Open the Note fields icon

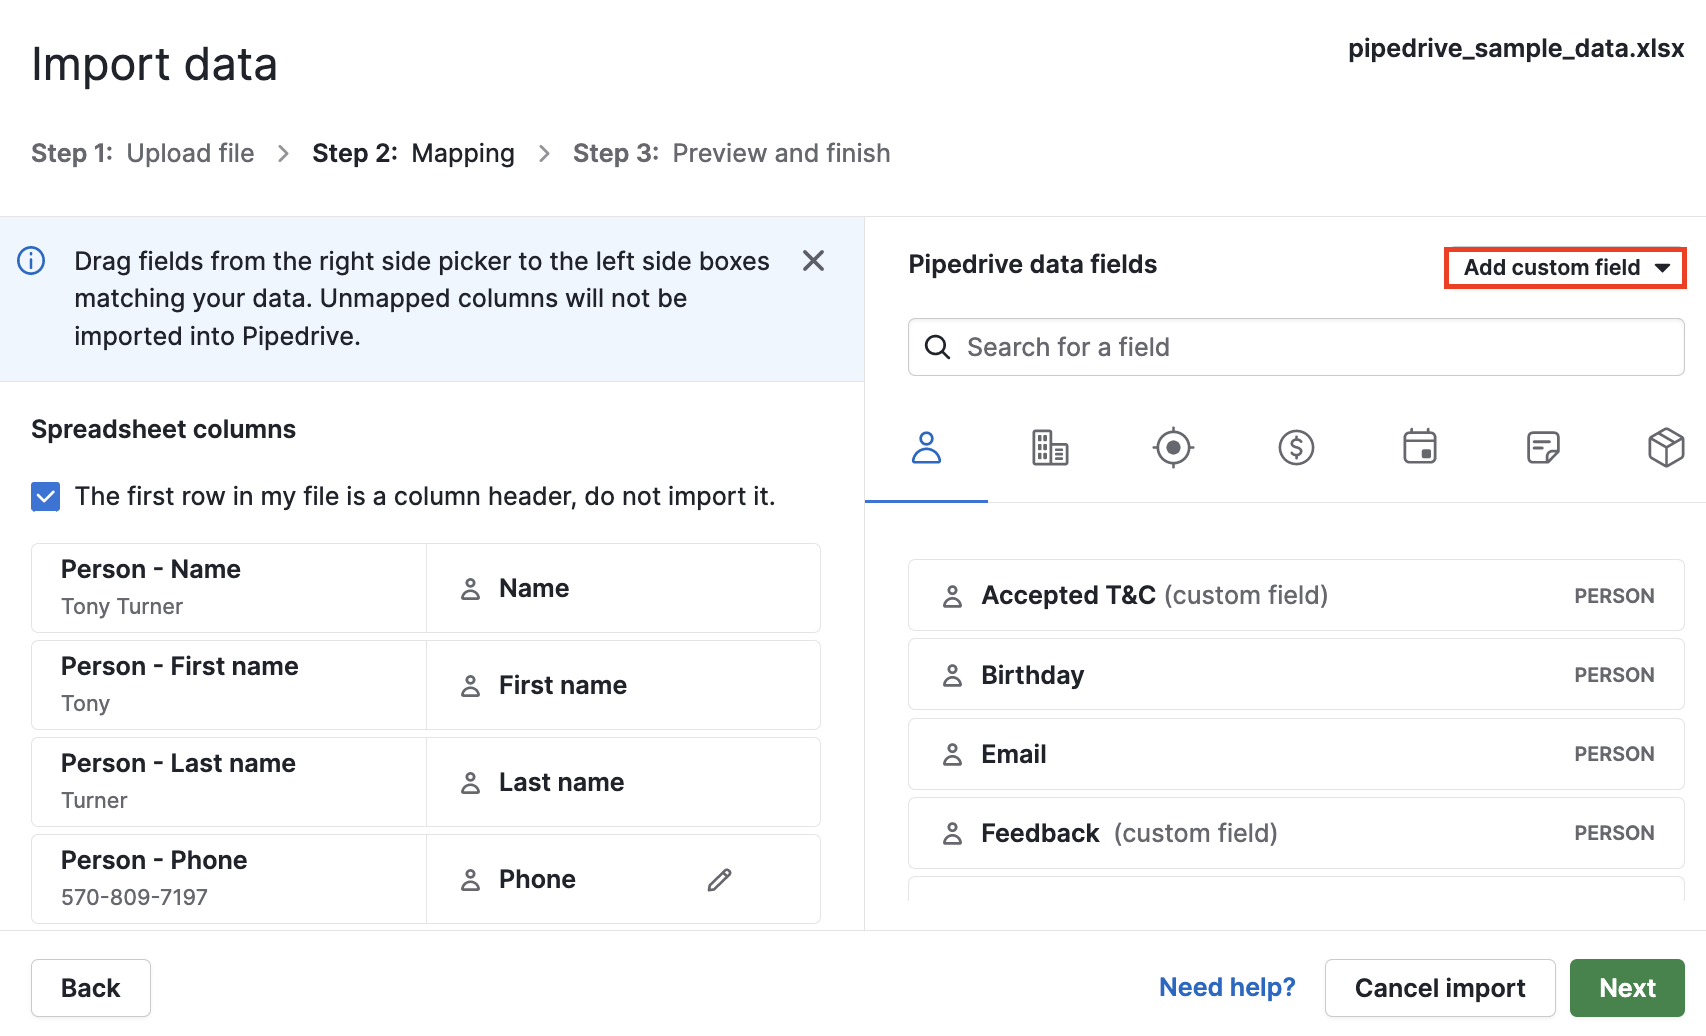[x=1543, y=448]
